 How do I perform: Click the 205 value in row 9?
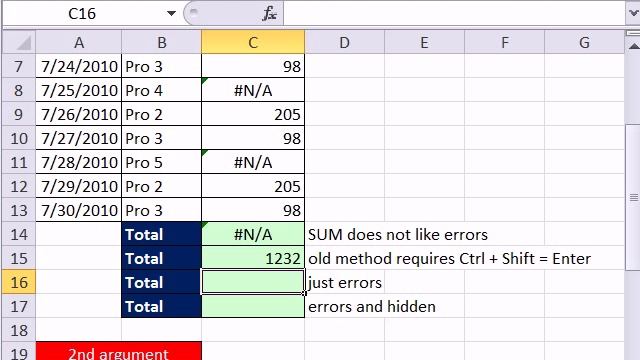pyautogui.click(x=253, y=114)
